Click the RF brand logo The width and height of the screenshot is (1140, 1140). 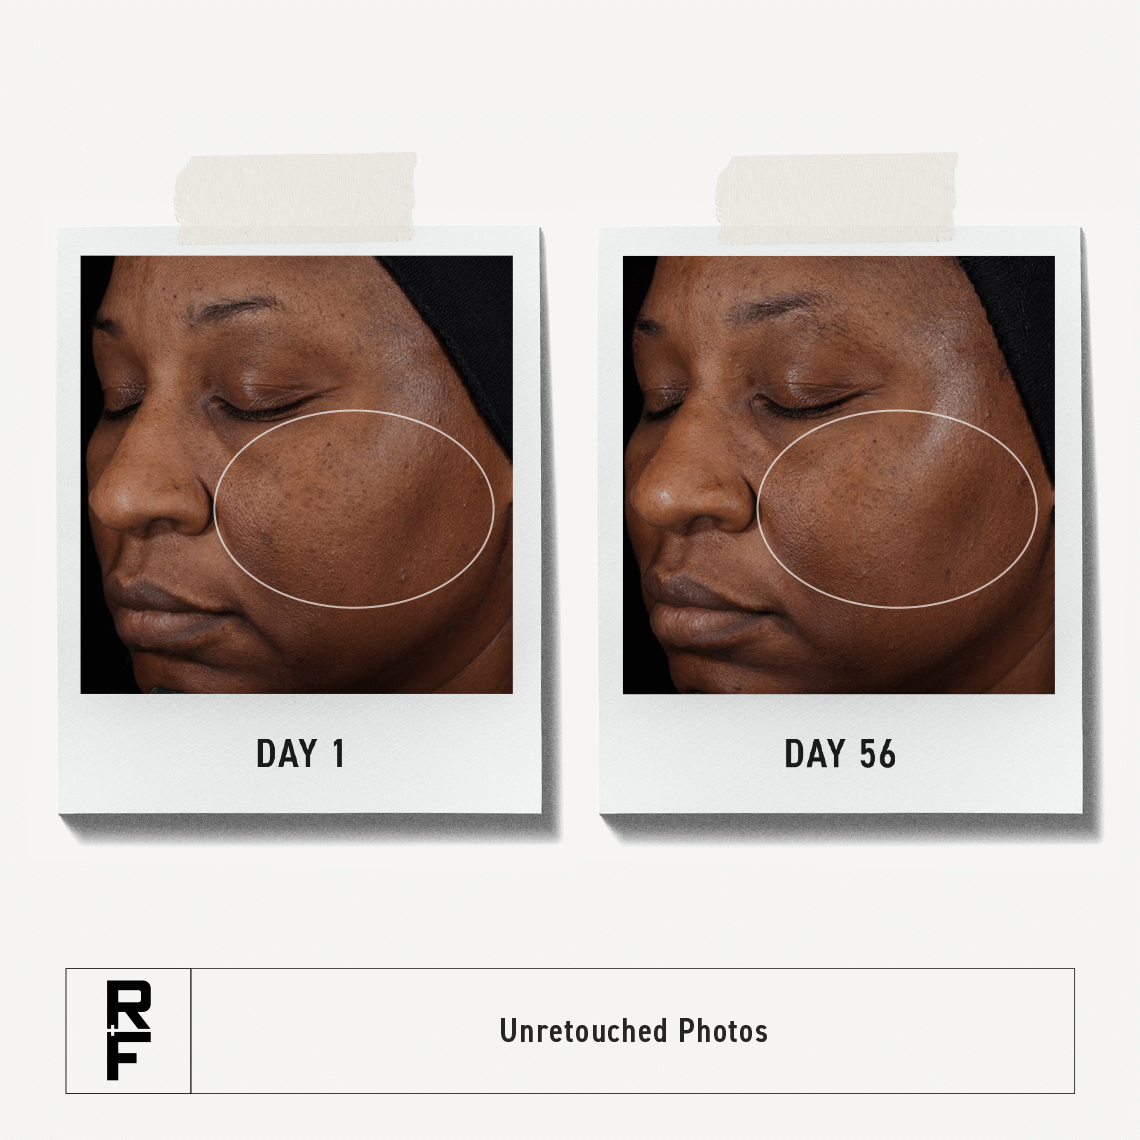tap(129, 1030)
